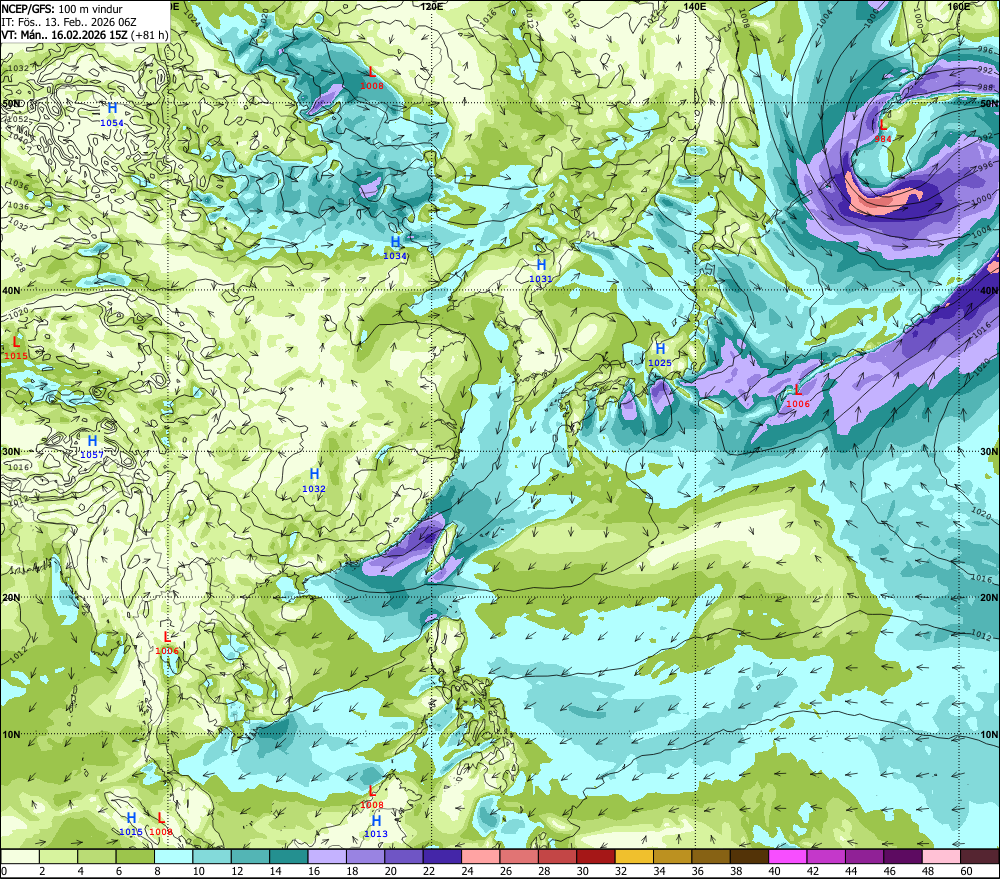Click the 20N label on right edge
This screenshot has height=879, width=1000.
click(989, 598)
